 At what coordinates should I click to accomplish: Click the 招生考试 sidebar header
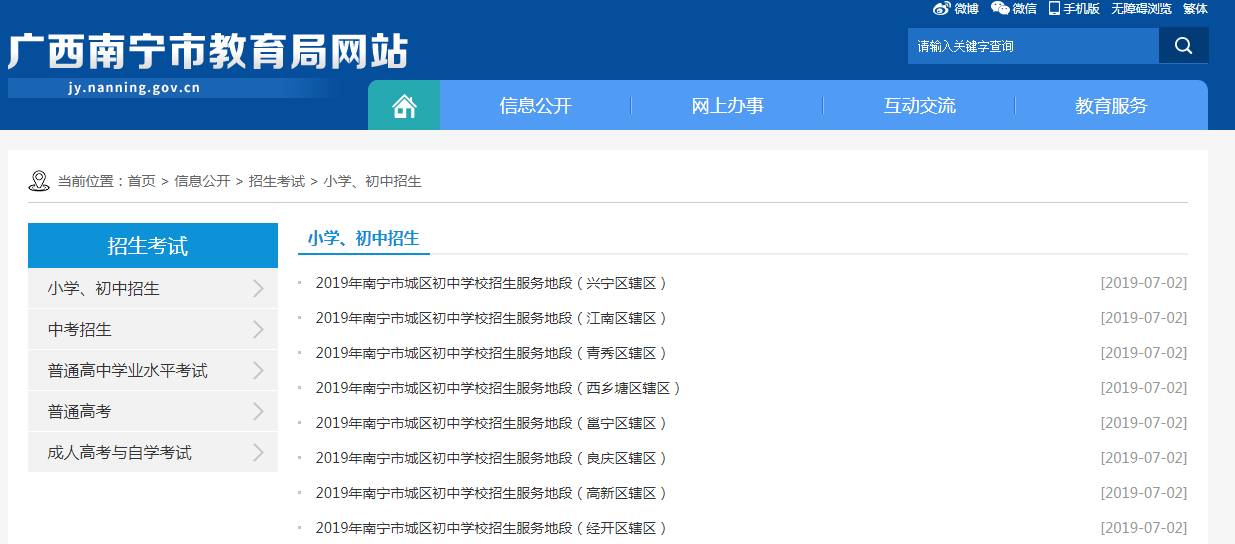pyautogui.click(x=153, y=246)
